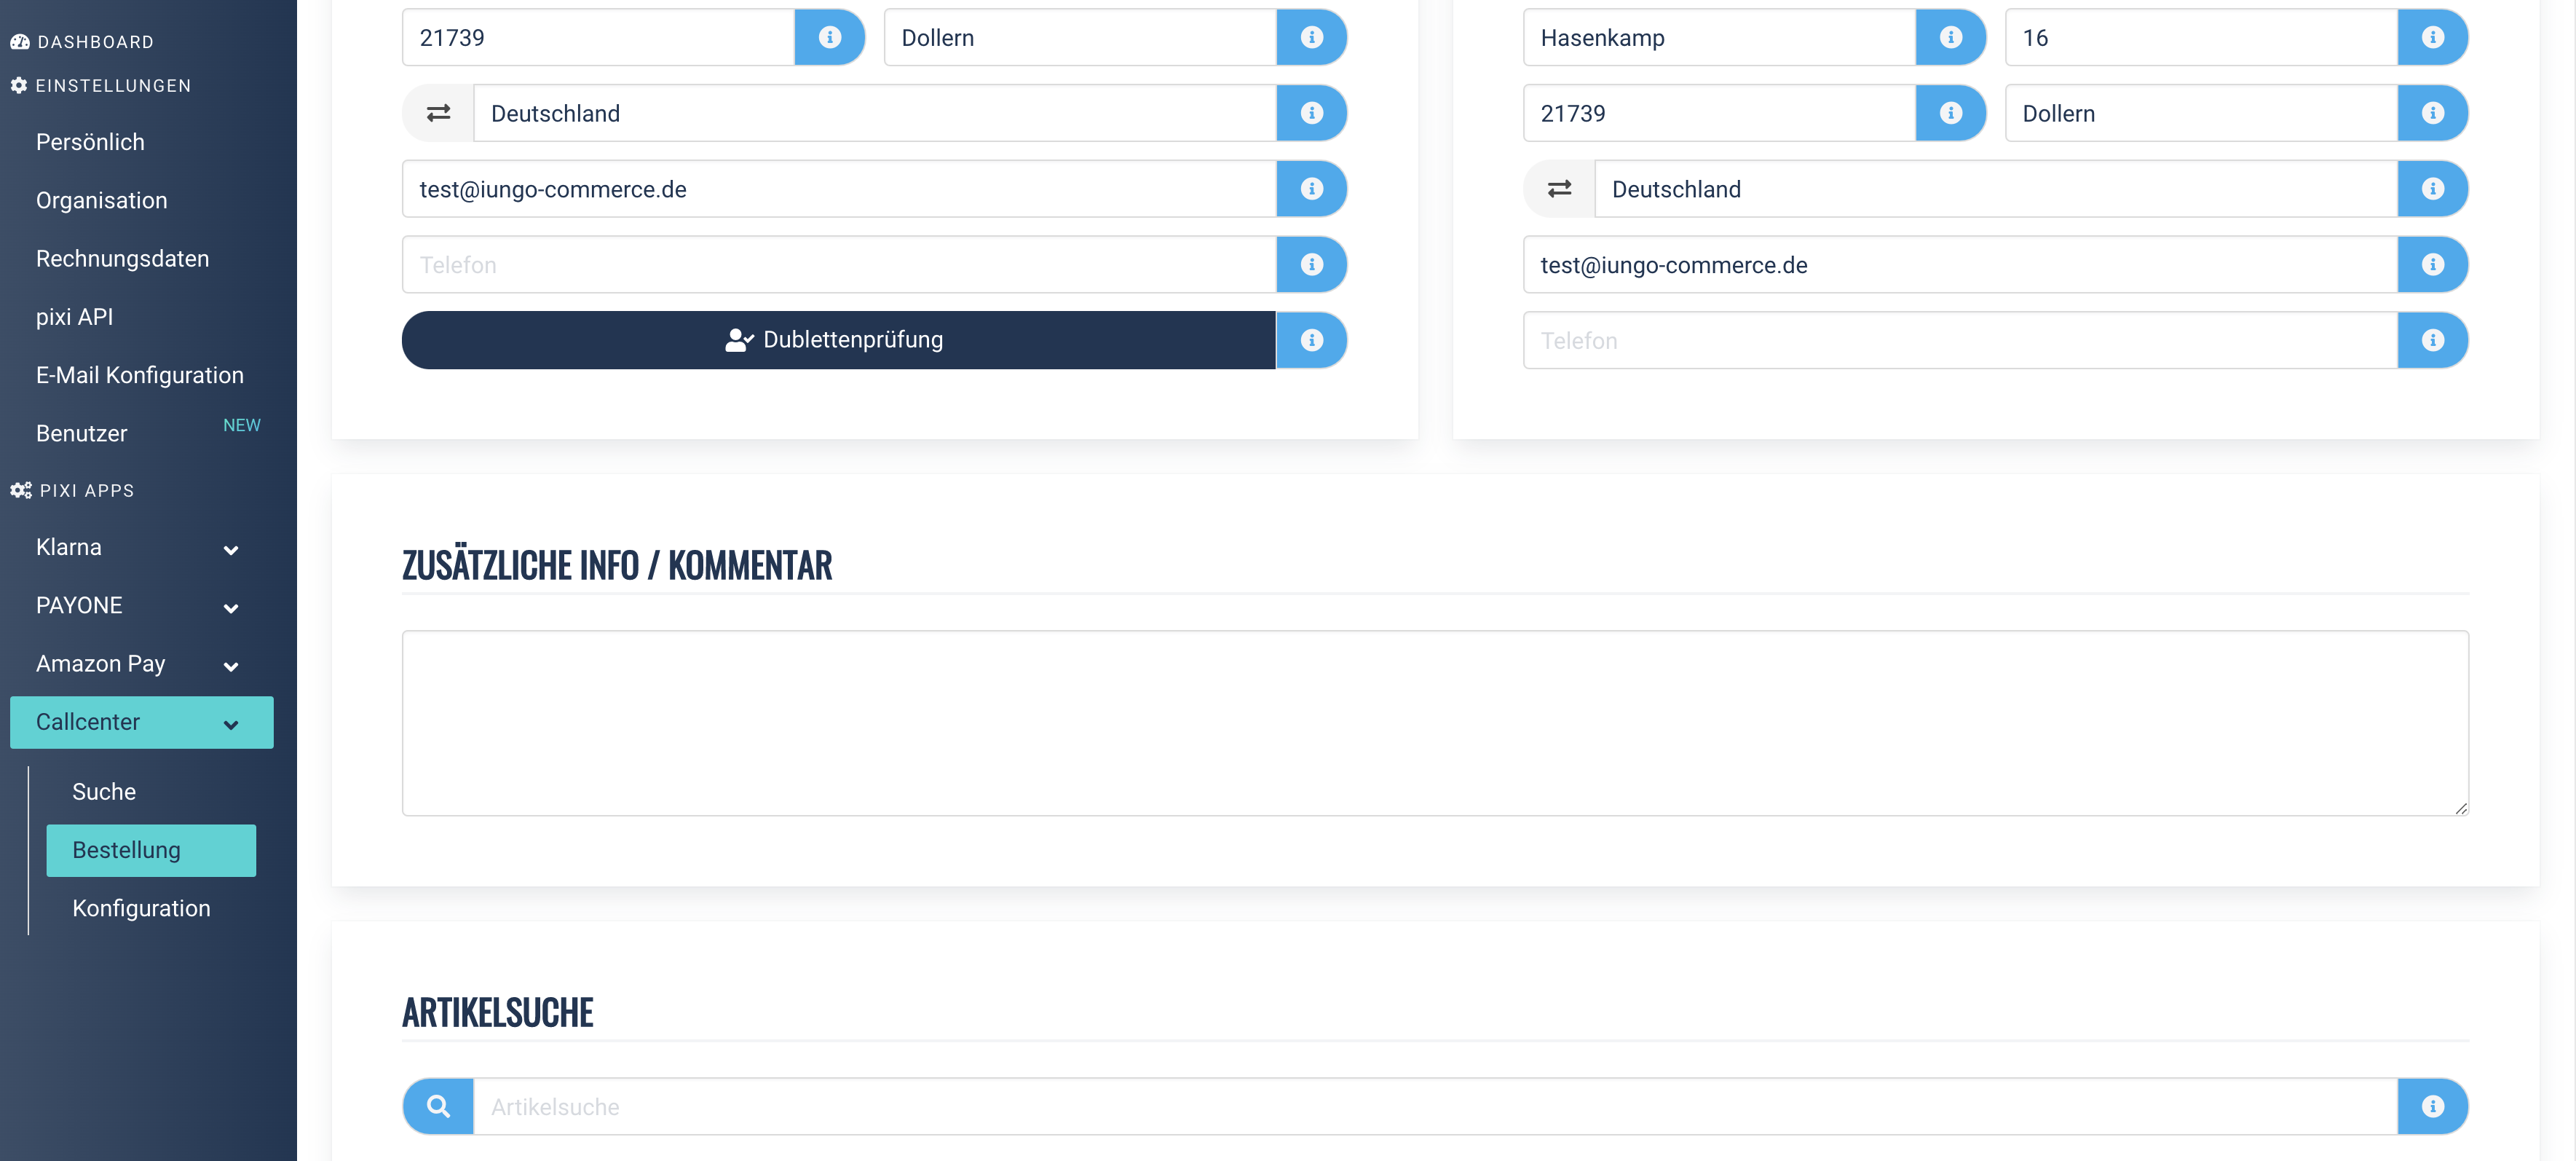Click info icon beside right Telefon field
Screen dimensions: 2576x1161
[2432, 340]
